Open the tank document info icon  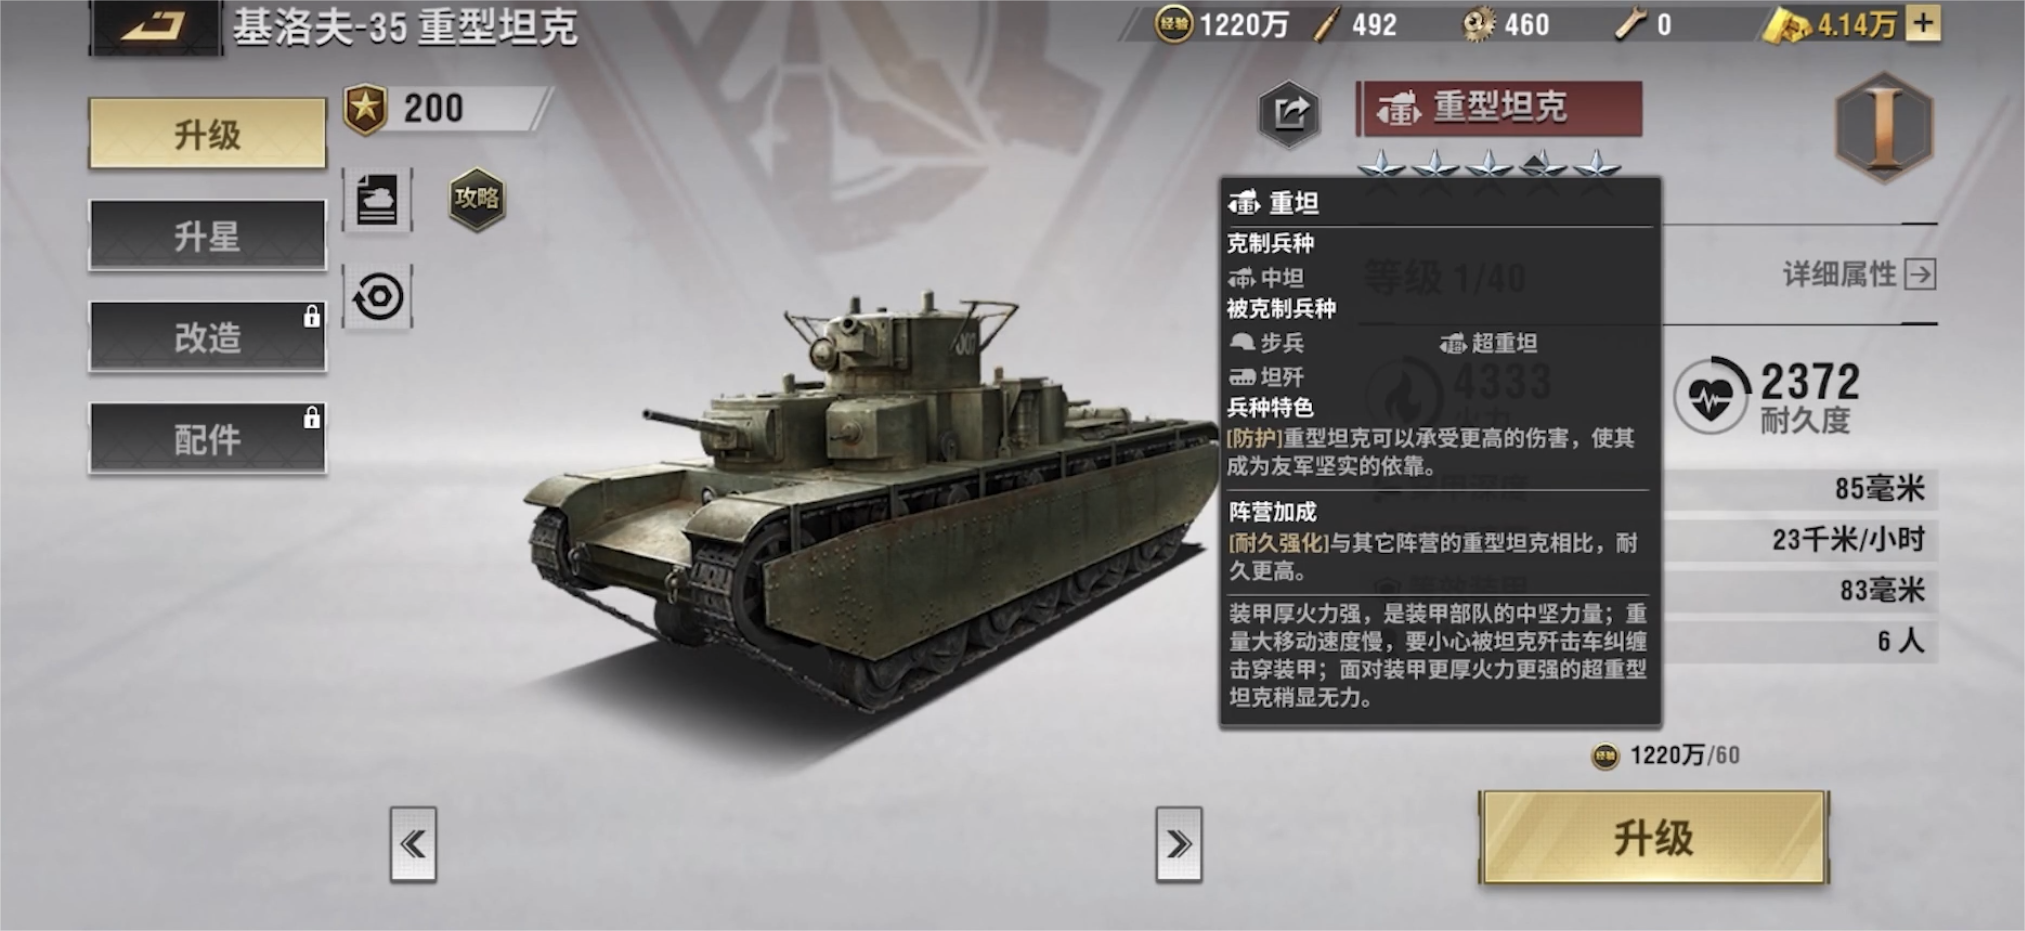coord(377,200)
